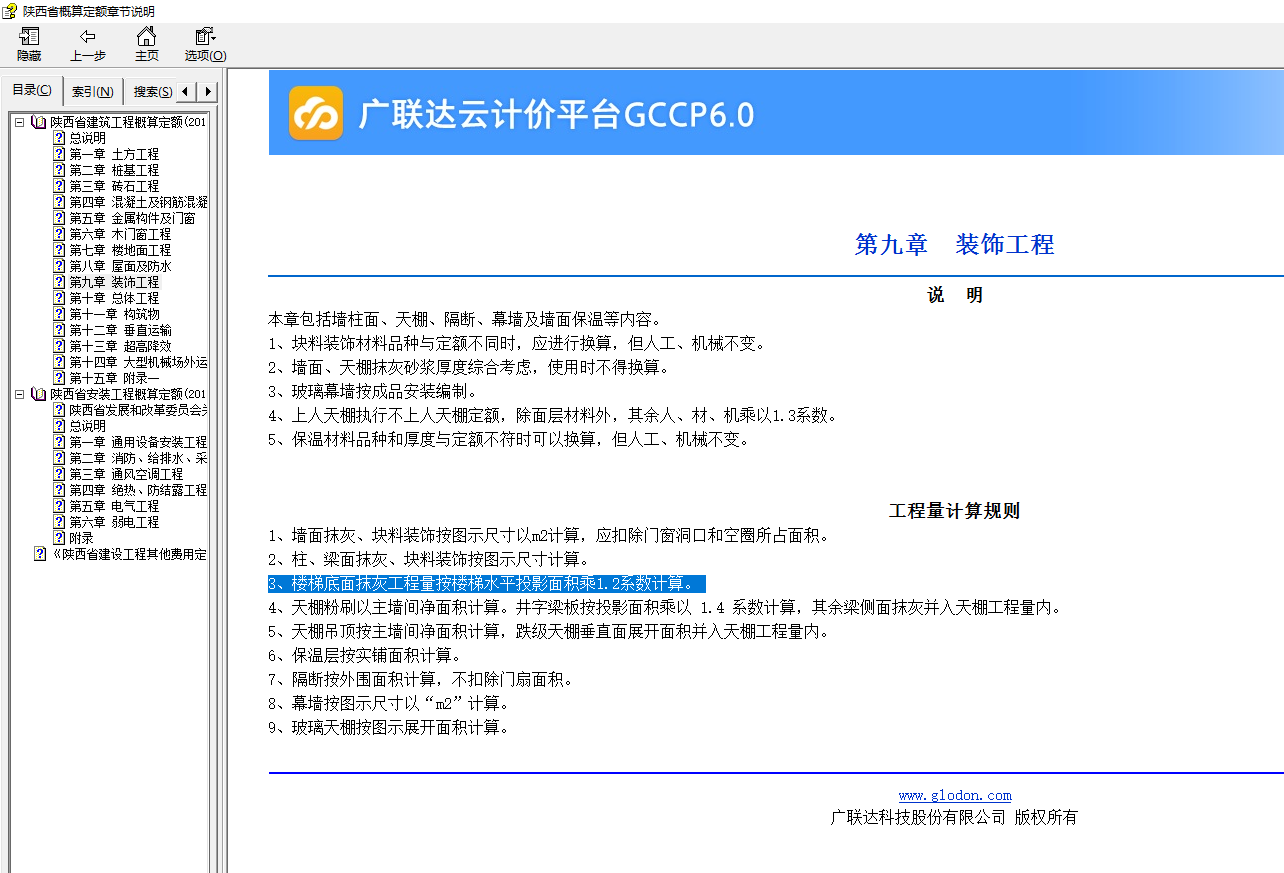Open 第六章 弱电工程 topic
The image size is (1284, 873).
114,522
